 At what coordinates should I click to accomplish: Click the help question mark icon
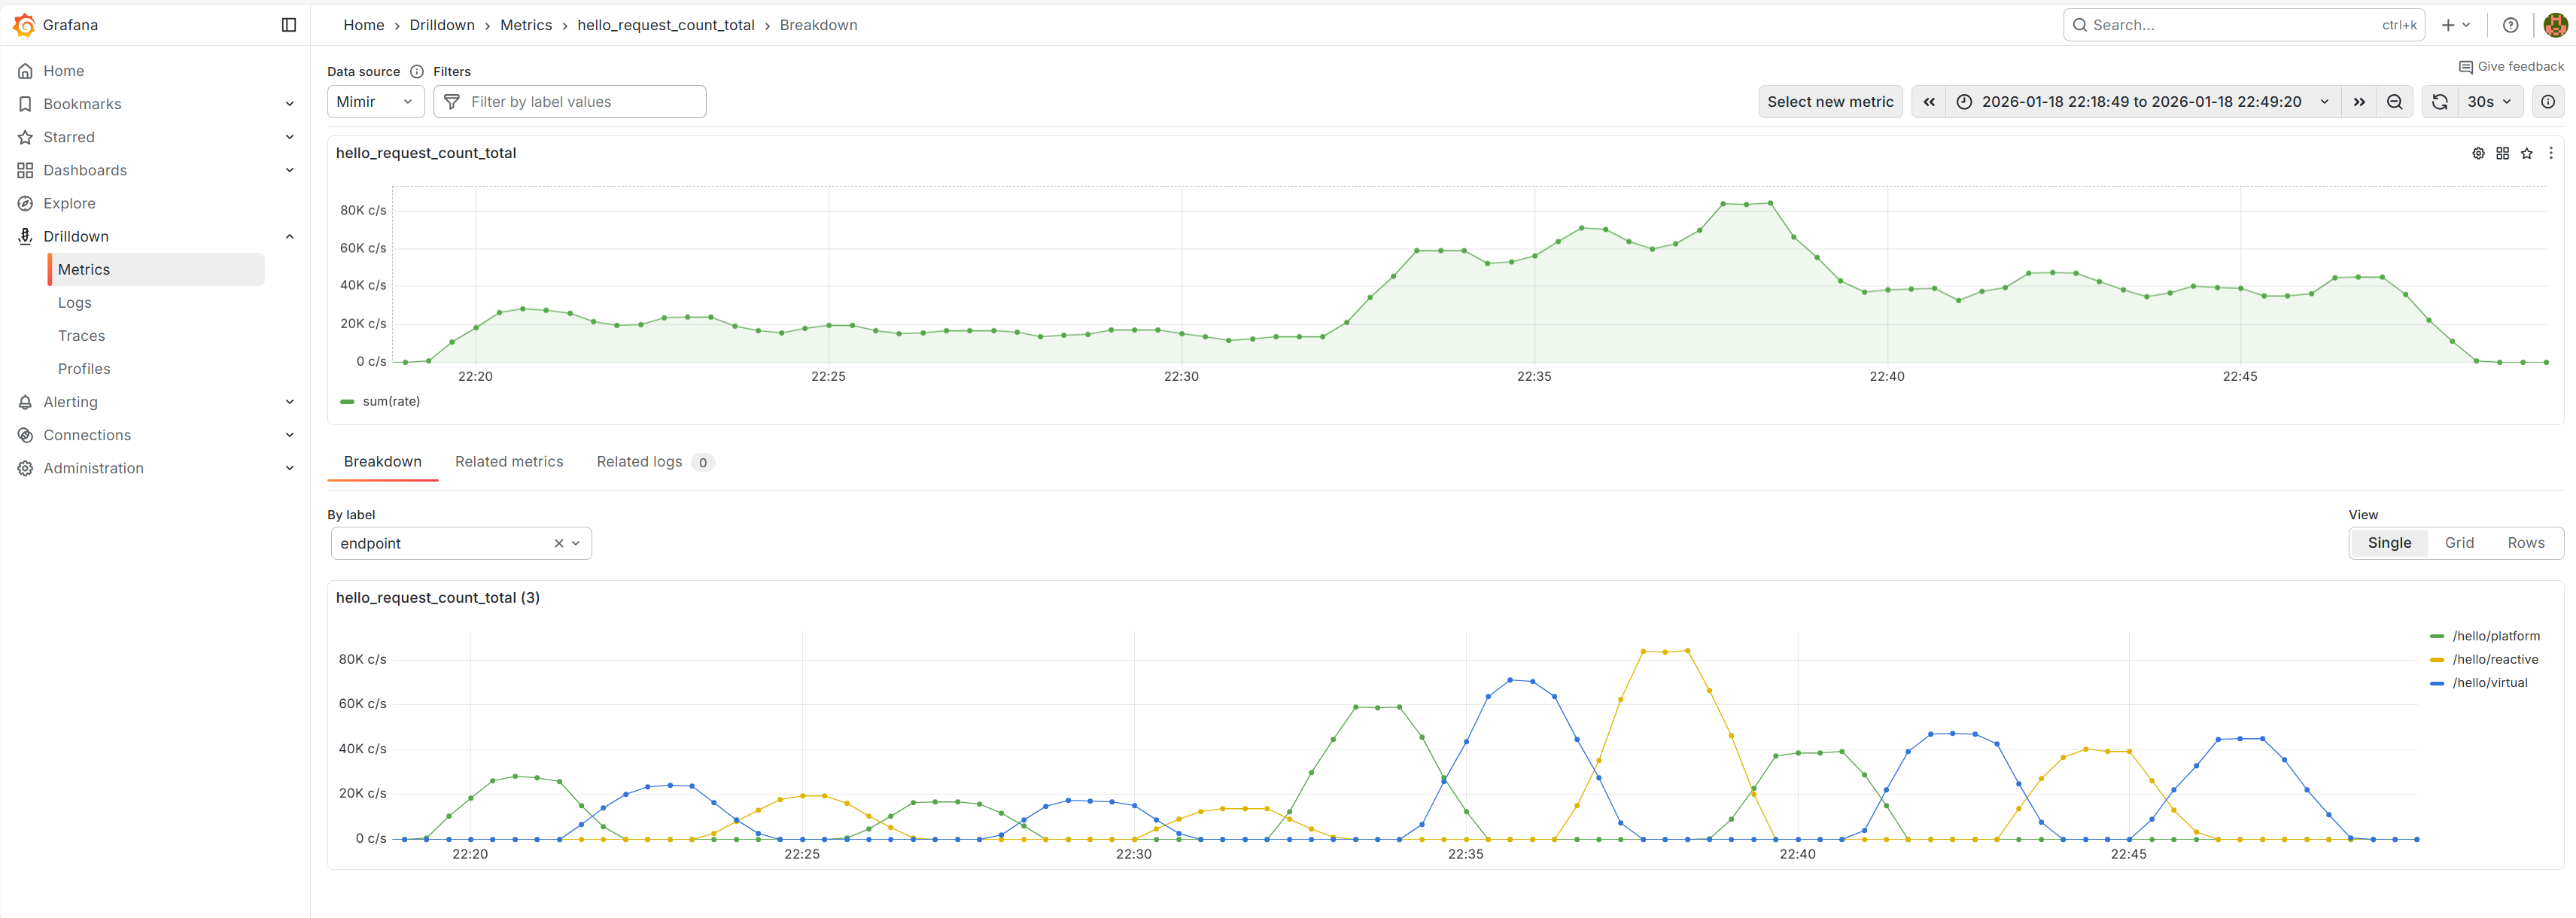click(x=2510, y=25)
